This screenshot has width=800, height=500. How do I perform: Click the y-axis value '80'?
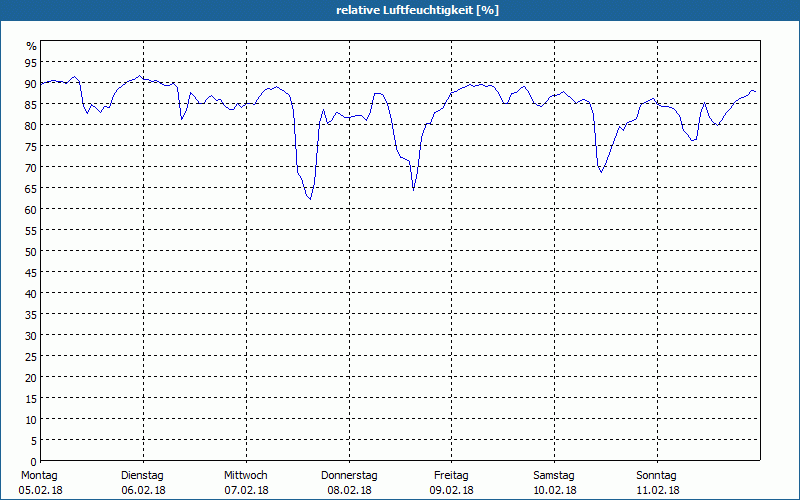31,126
